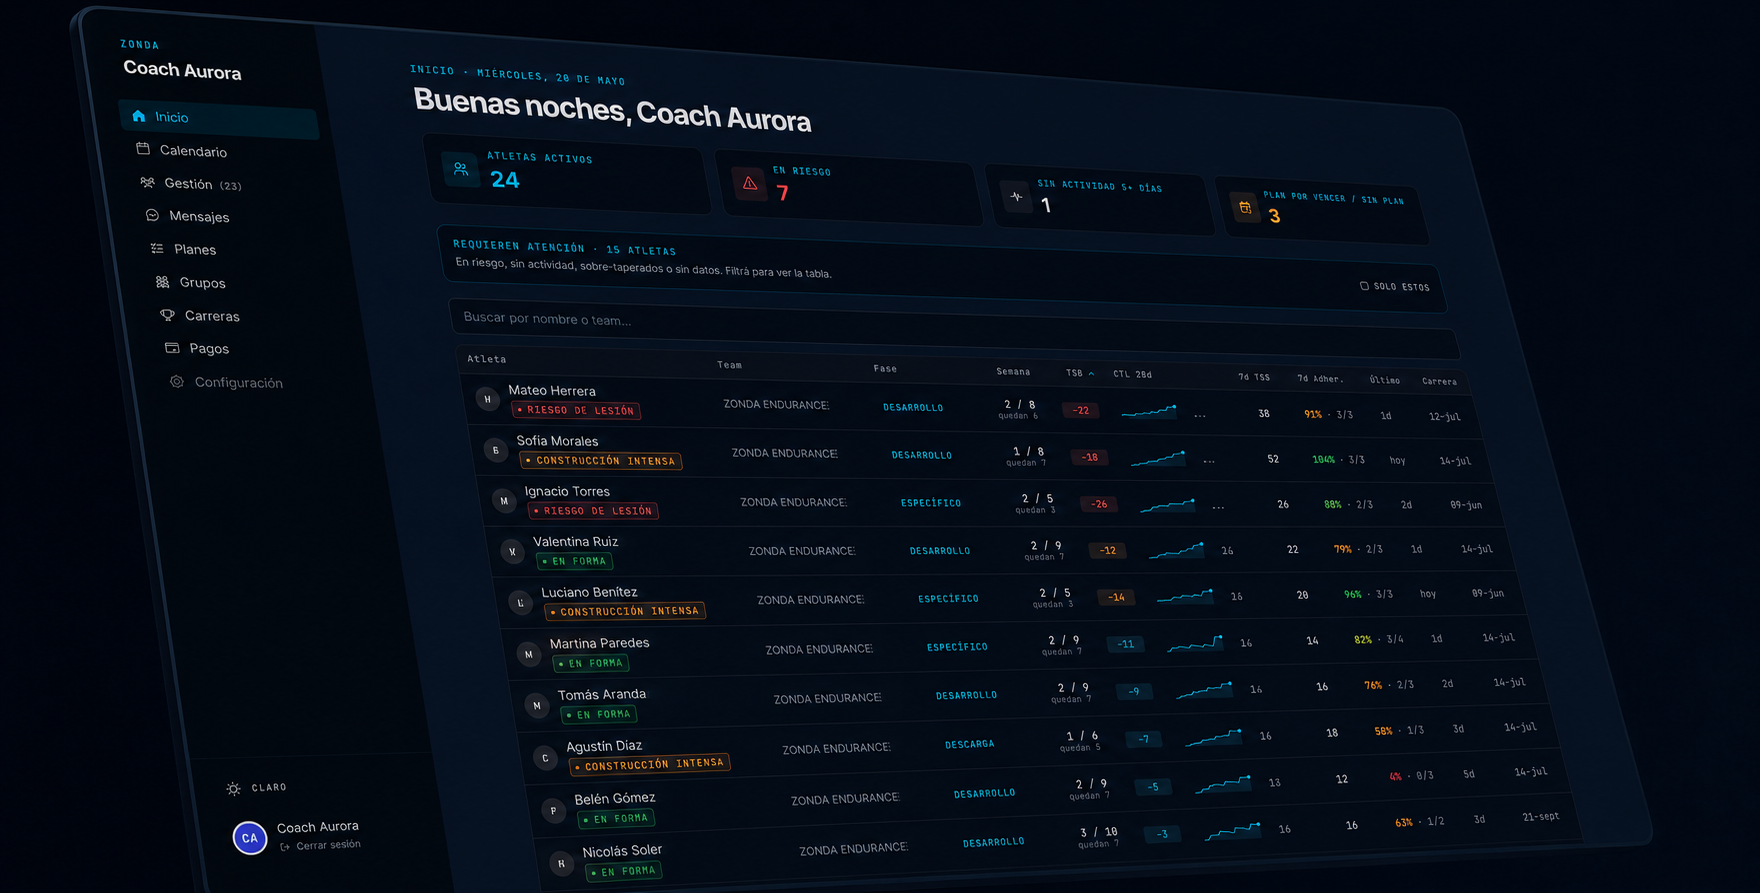Click Ignacio Torres' avatar initial
Image resolution: width=1760 pixels, height=893 pixels.
click(x=504, y=500)
